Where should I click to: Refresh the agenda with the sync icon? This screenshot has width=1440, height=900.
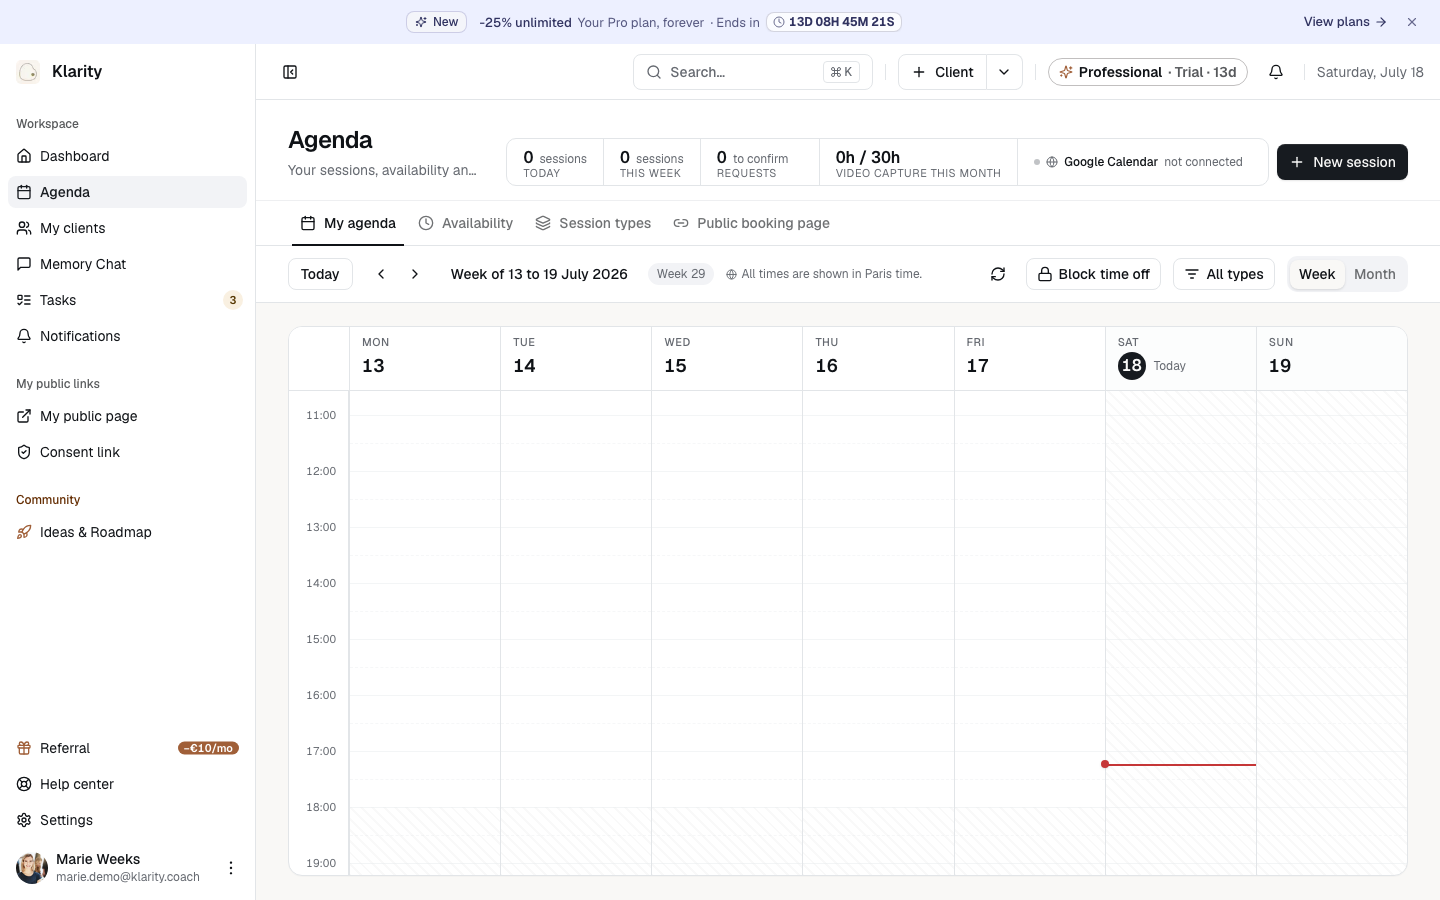(998, 274)
